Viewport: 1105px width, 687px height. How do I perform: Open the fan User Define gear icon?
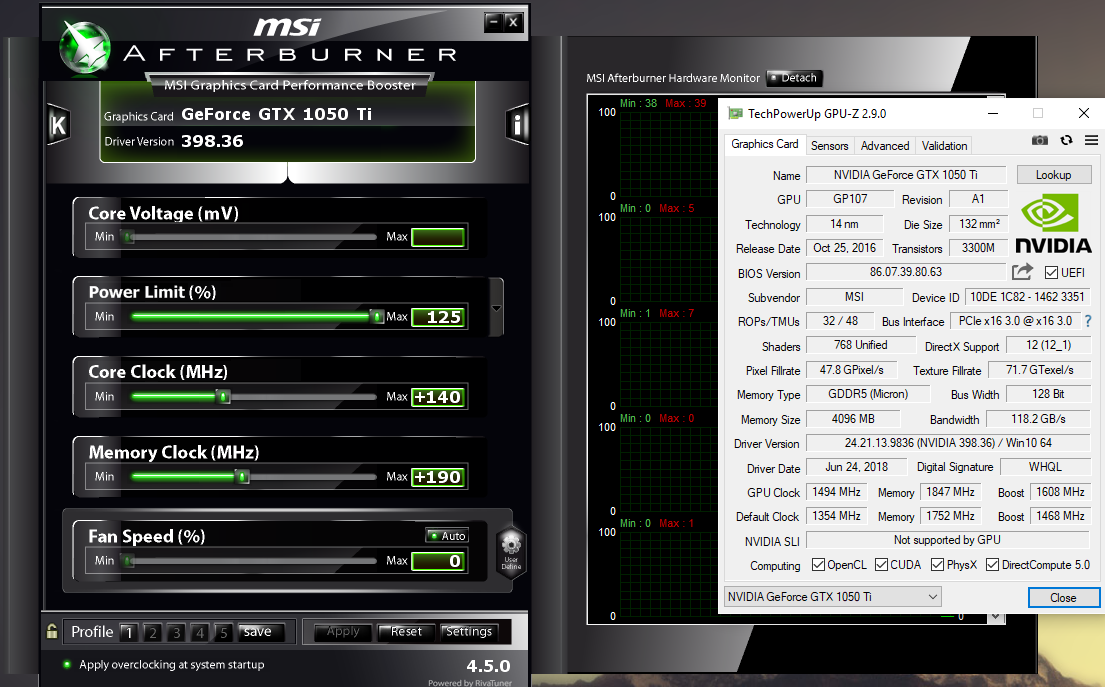pyautogui.click(x=511, y=552)
